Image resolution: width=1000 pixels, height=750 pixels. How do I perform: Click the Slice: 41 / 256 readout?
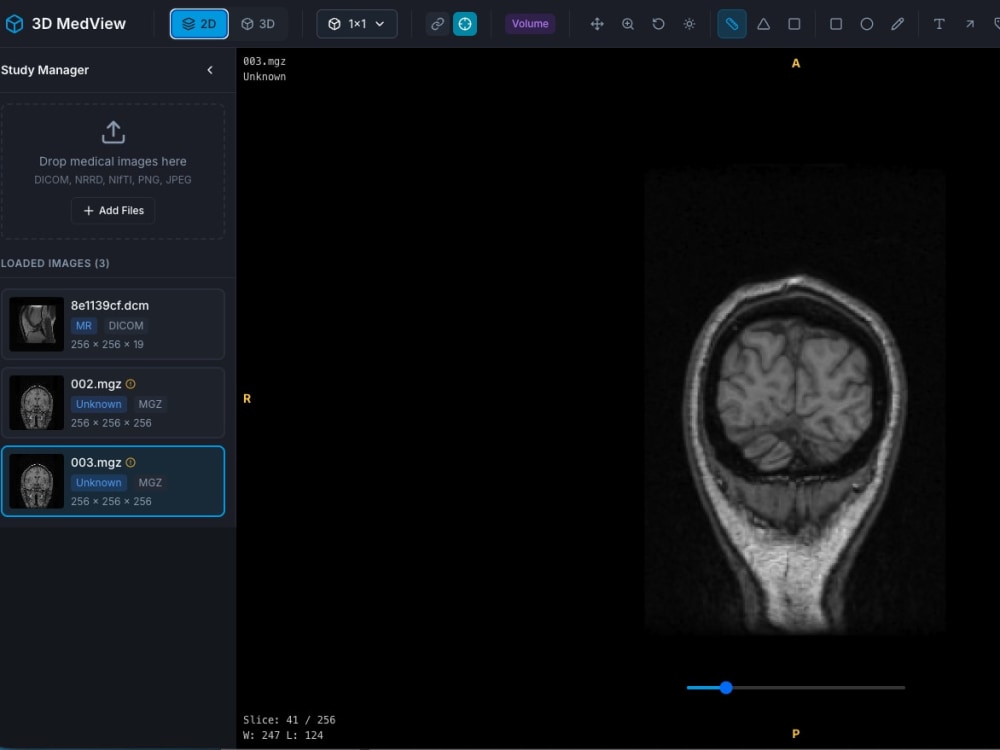click(289, 719)
